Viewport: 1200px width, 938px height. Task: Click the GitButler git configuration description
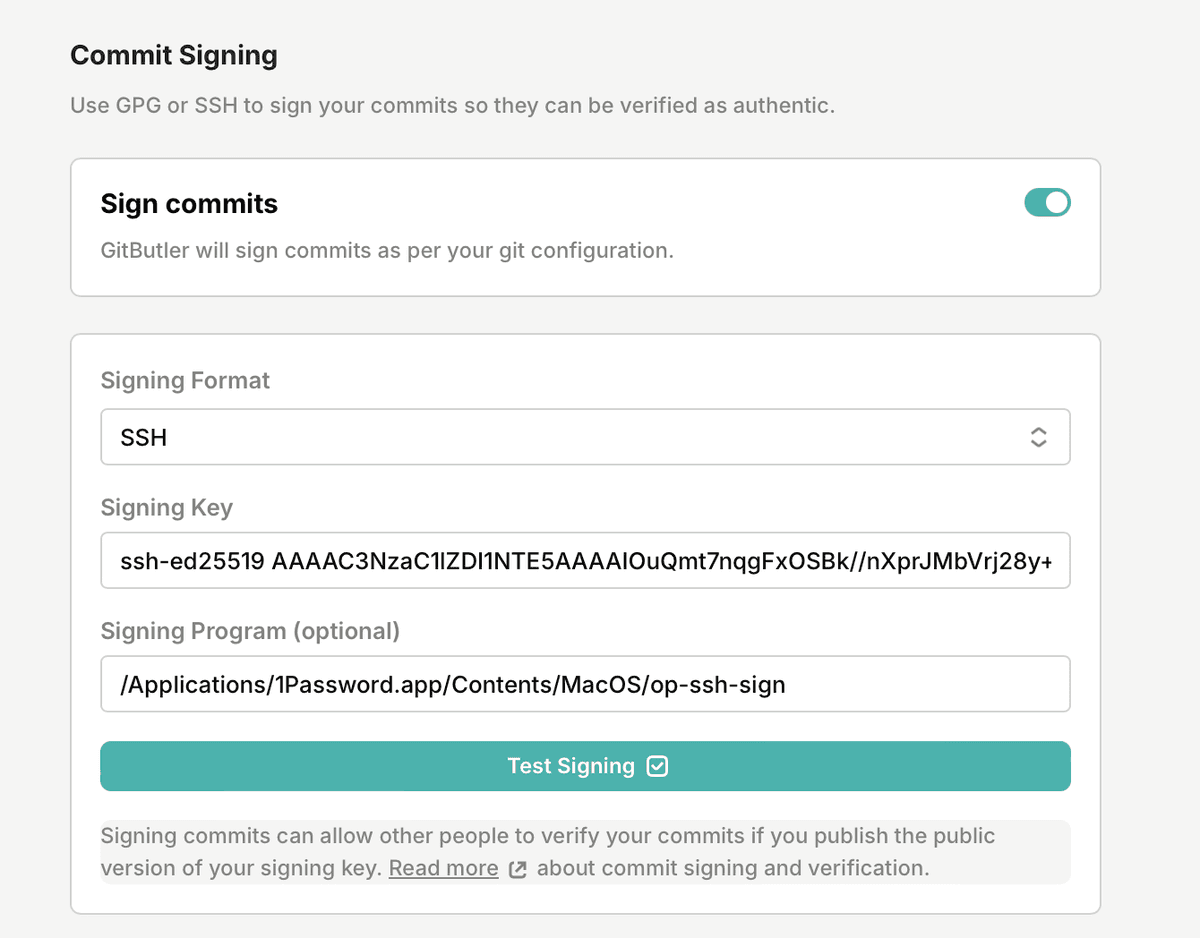pyautogui.click(x=387, y=250)
